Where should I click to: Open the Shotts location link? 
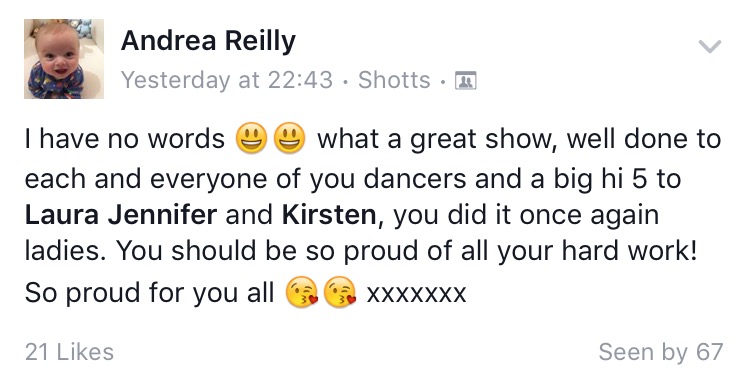tap(394, 80)
